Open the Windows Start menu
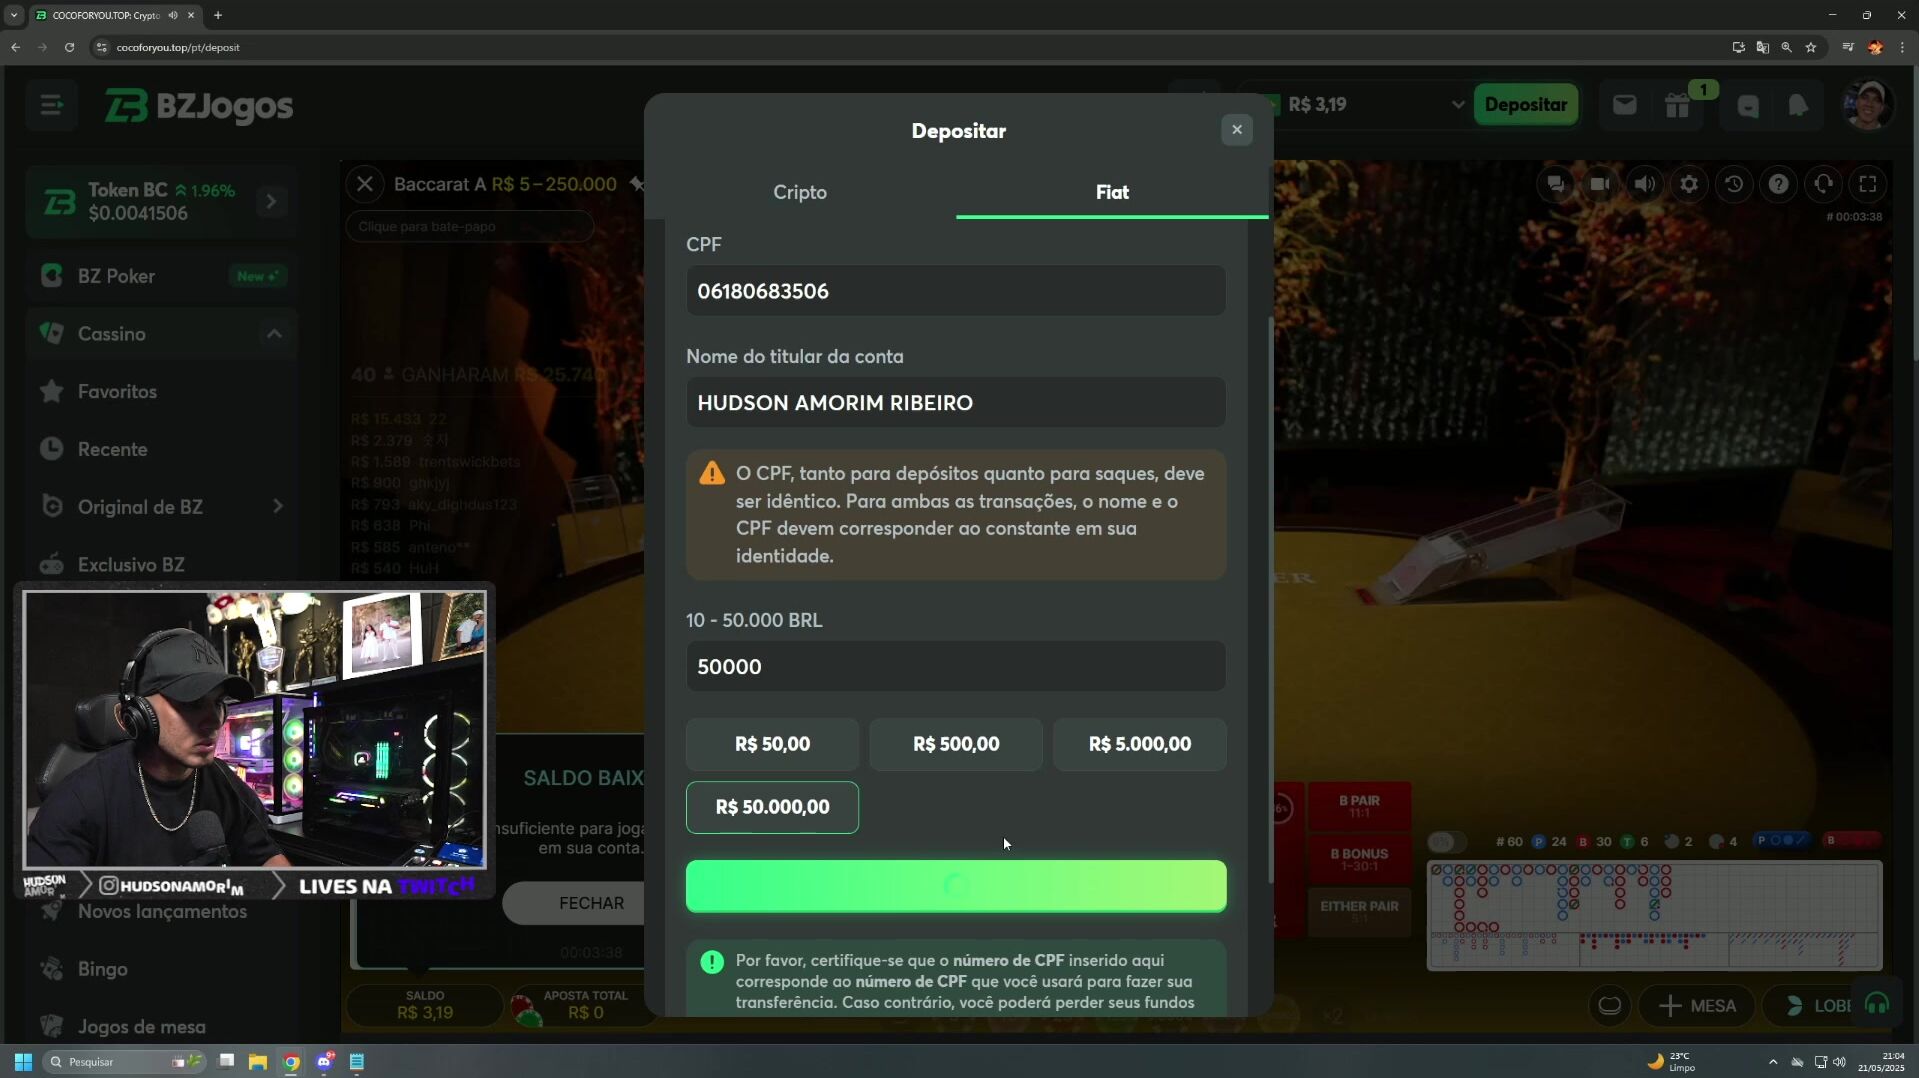The height and width of the screenshot is (1078, 1919). (23, 1062)
